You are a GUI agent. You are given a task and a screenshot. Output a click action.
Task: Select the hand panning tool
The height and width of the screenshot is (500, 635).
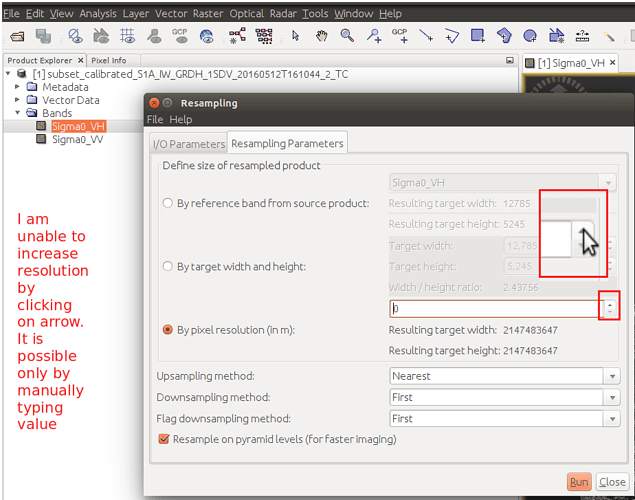[322, 36]
